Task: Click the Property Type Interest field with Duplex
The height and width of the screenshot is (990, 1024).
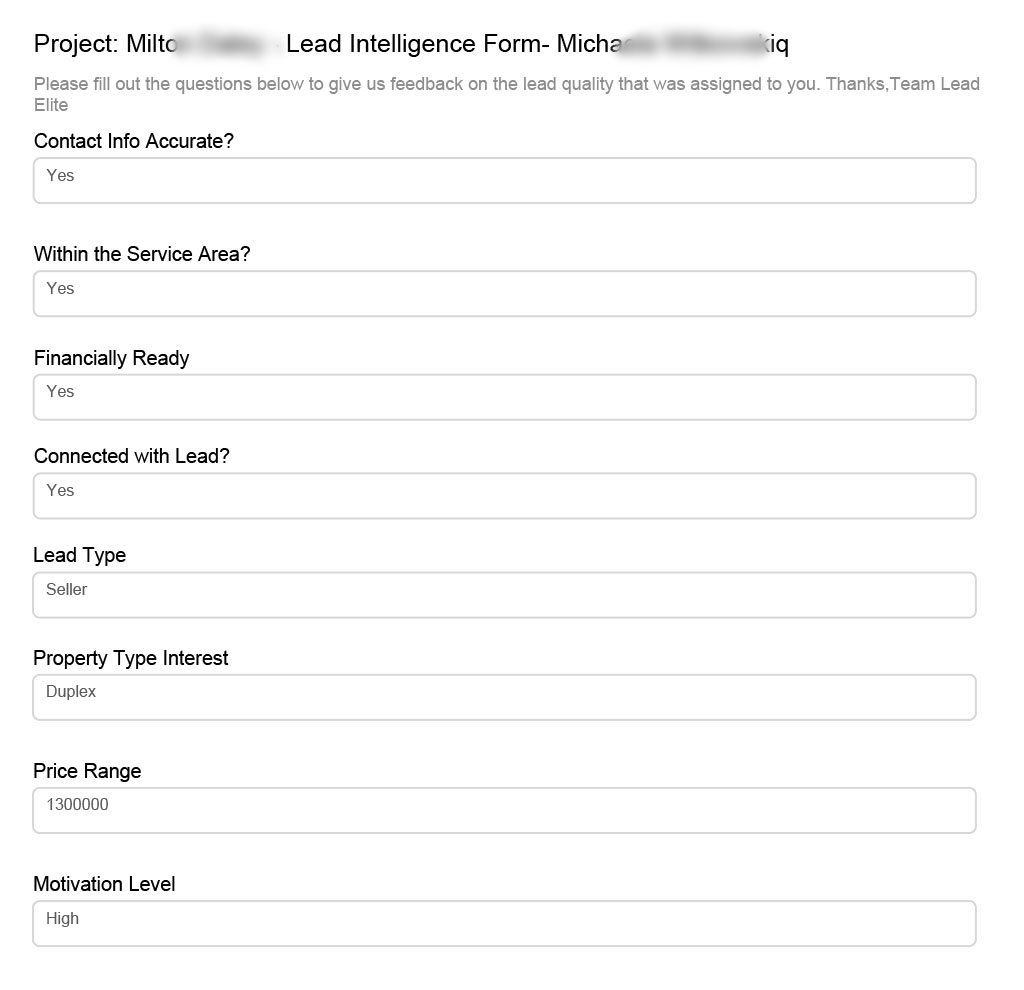Action: click(504, 697)
